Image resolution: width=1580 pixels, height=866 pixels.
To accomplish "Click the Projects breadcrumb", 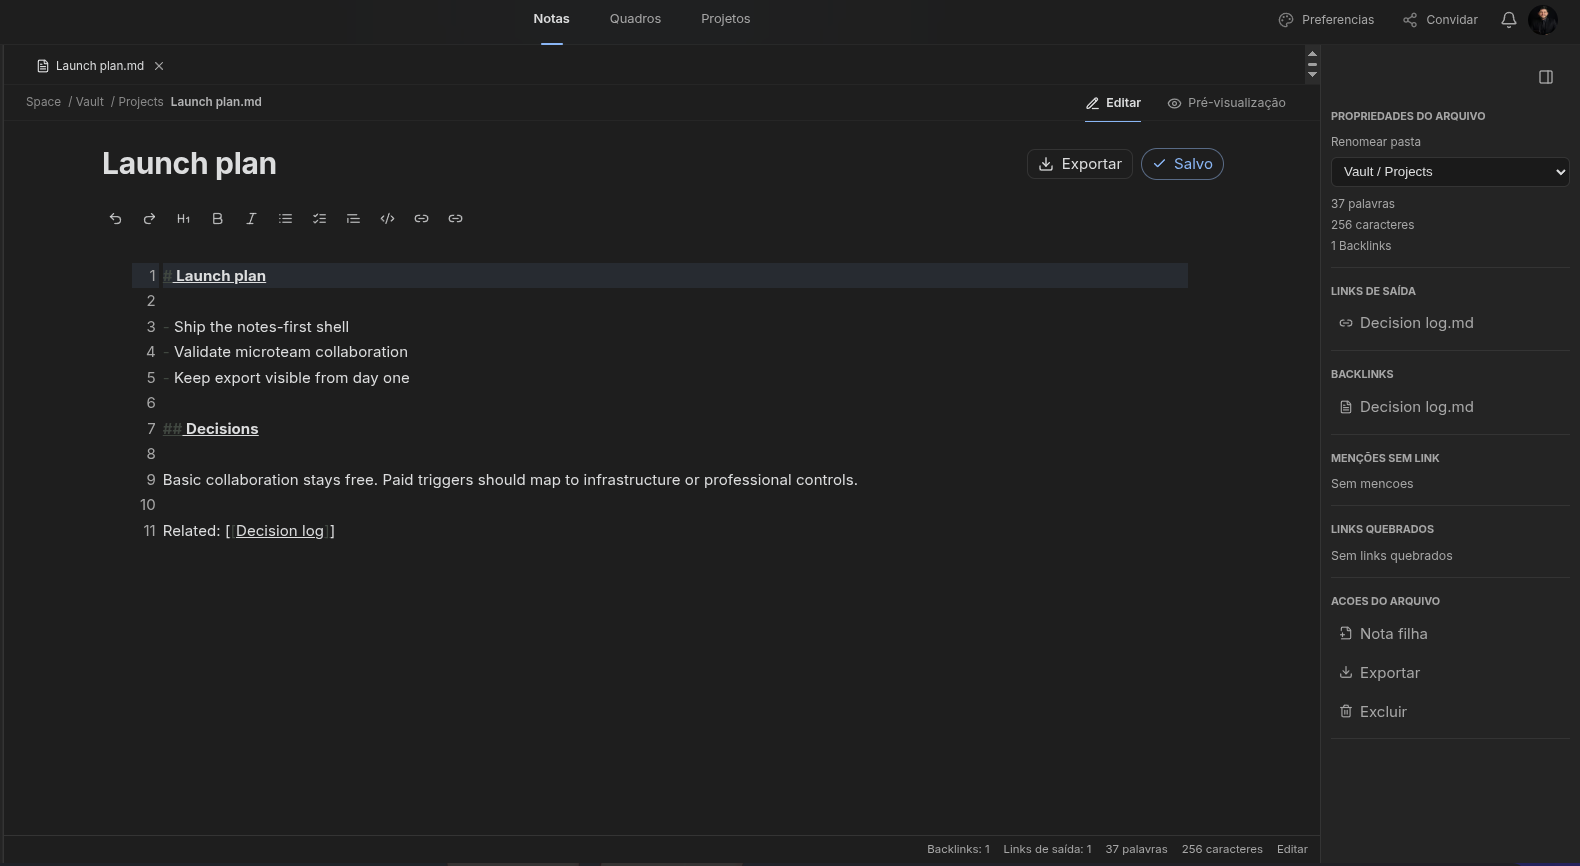I will 141,102.
